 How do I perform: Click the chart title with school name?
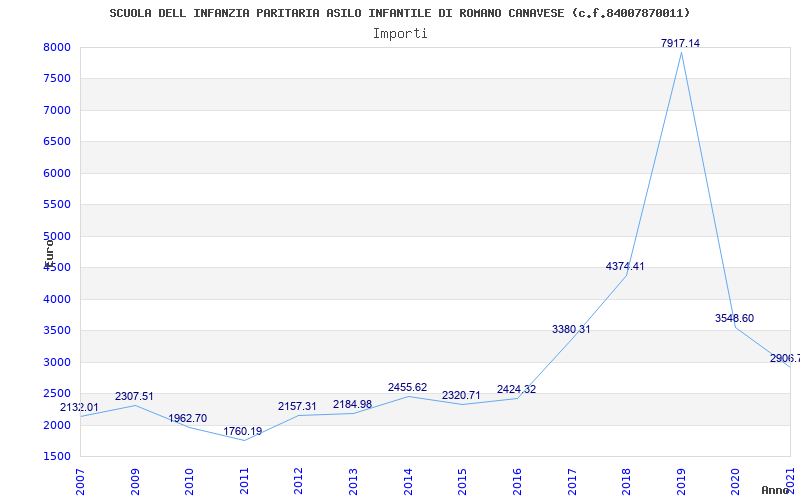[x=400, y=13]
